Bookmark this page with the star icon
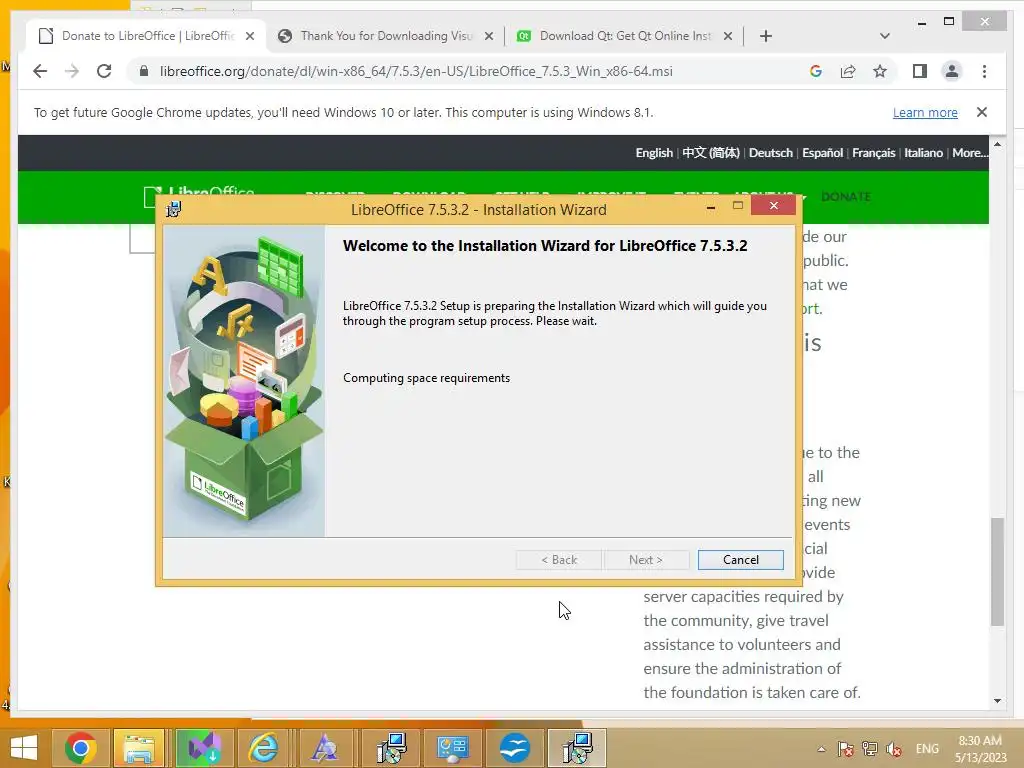This screenshot has width=1024, height=768. (x=880, y=71)
